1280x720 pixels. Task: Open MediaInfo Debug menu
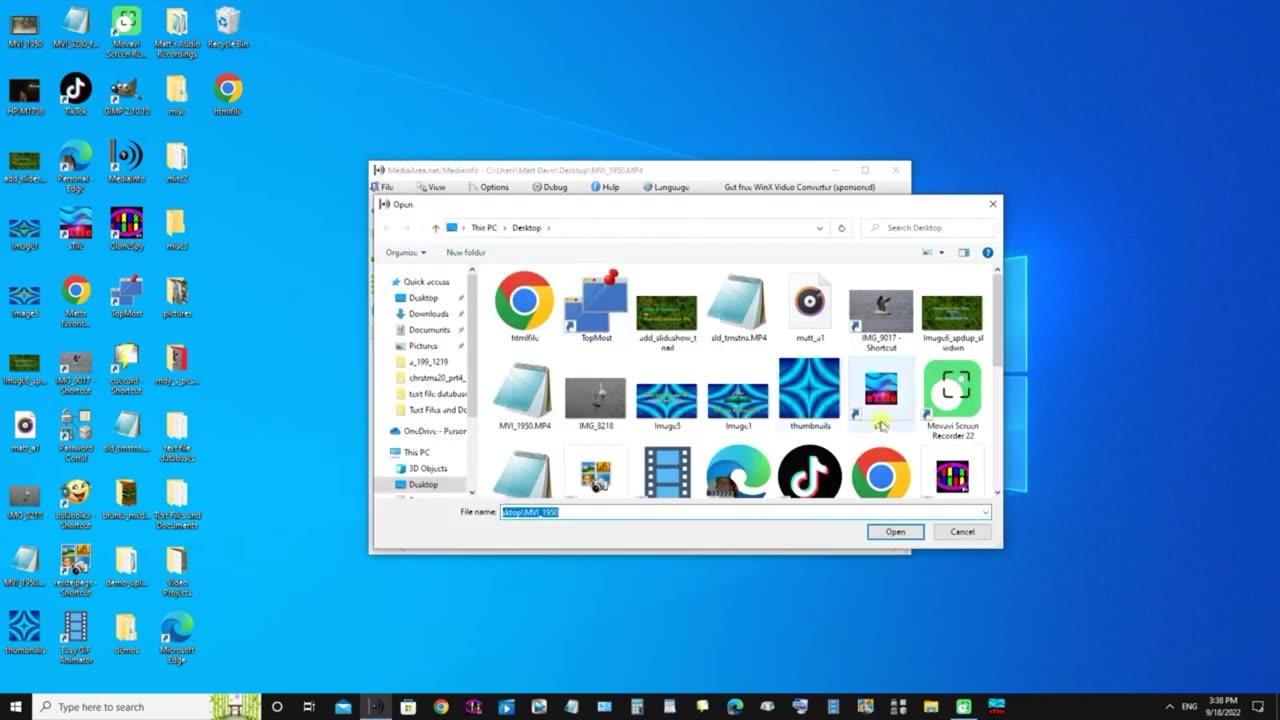pyautogui.click(x=550, y=187)
